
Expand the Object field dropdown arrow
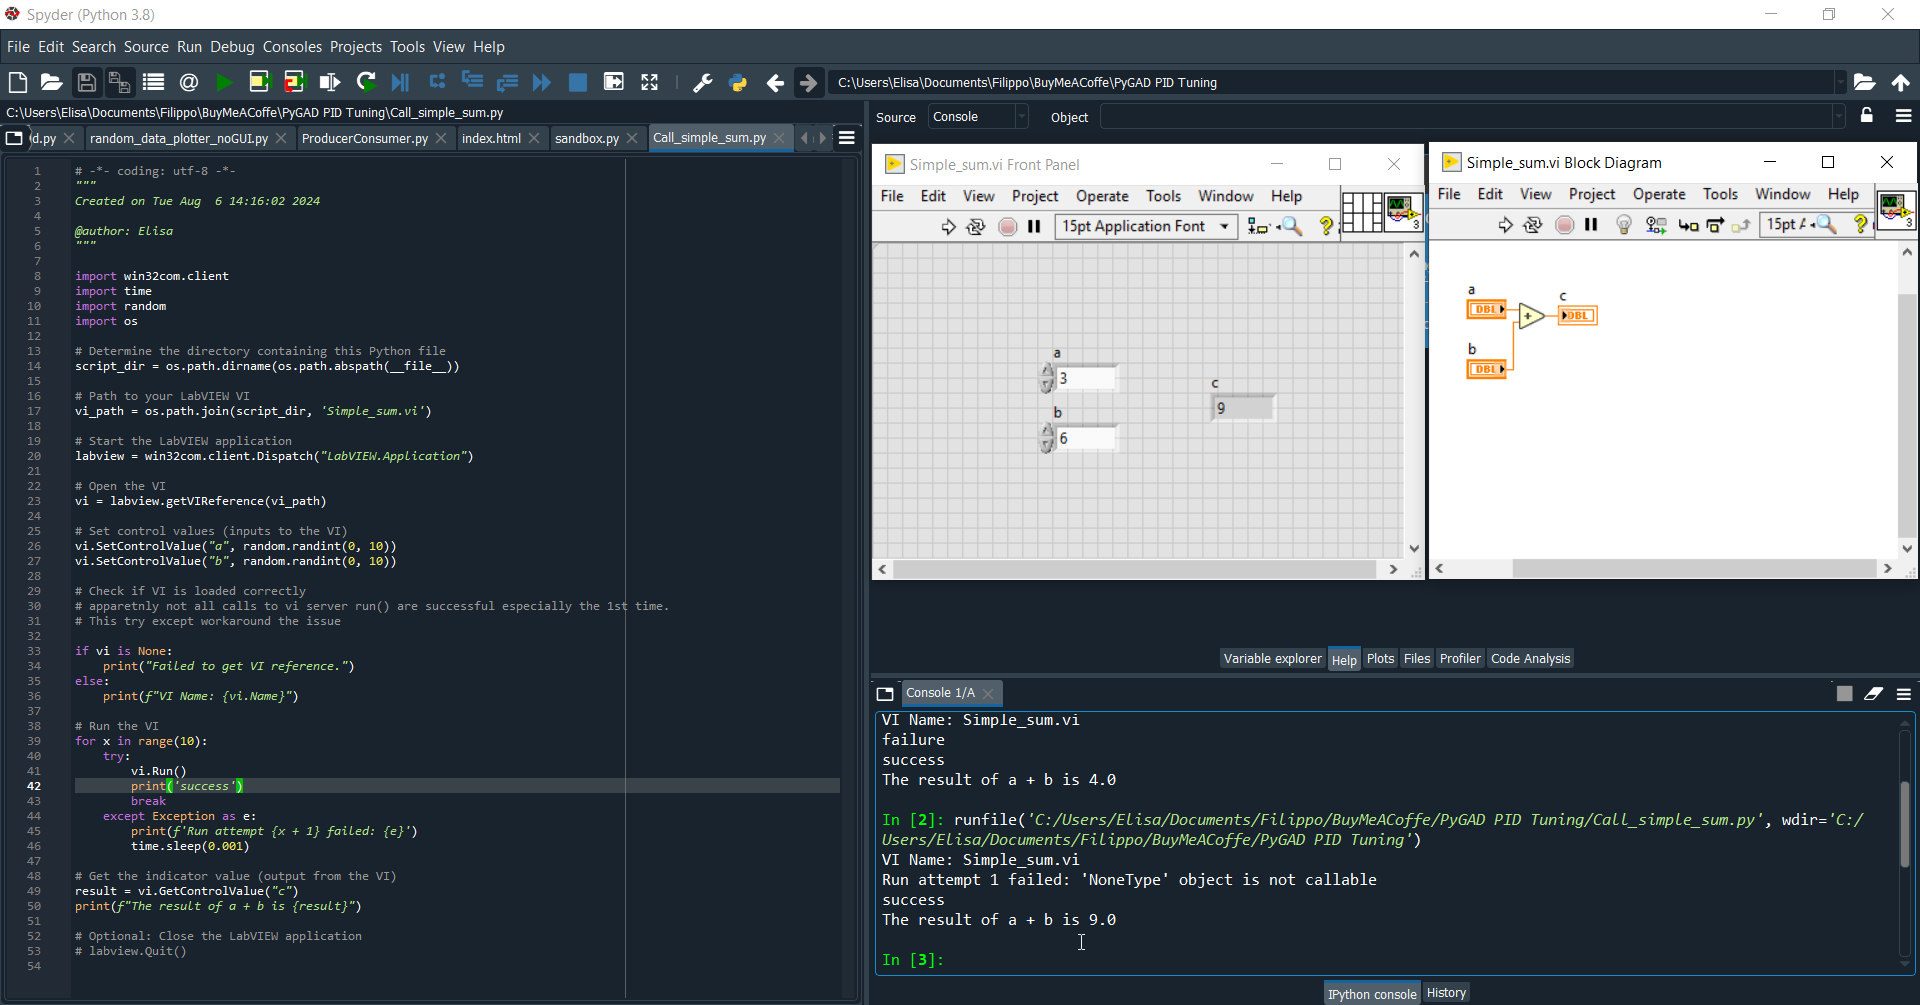pyautogui.click(x=1838, y=117)
